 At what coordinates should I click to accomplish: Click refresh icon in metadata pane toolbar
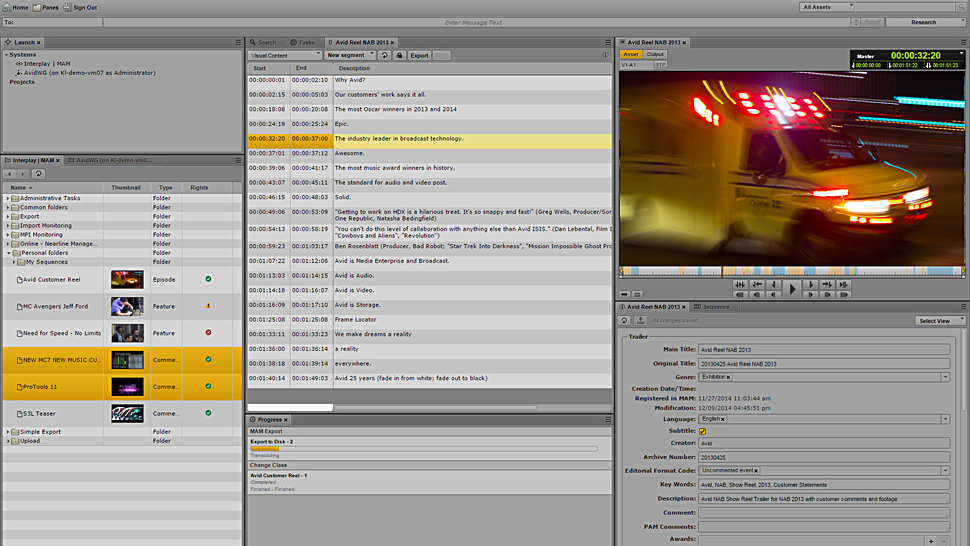pyautogui.click(x=624, y=320)
